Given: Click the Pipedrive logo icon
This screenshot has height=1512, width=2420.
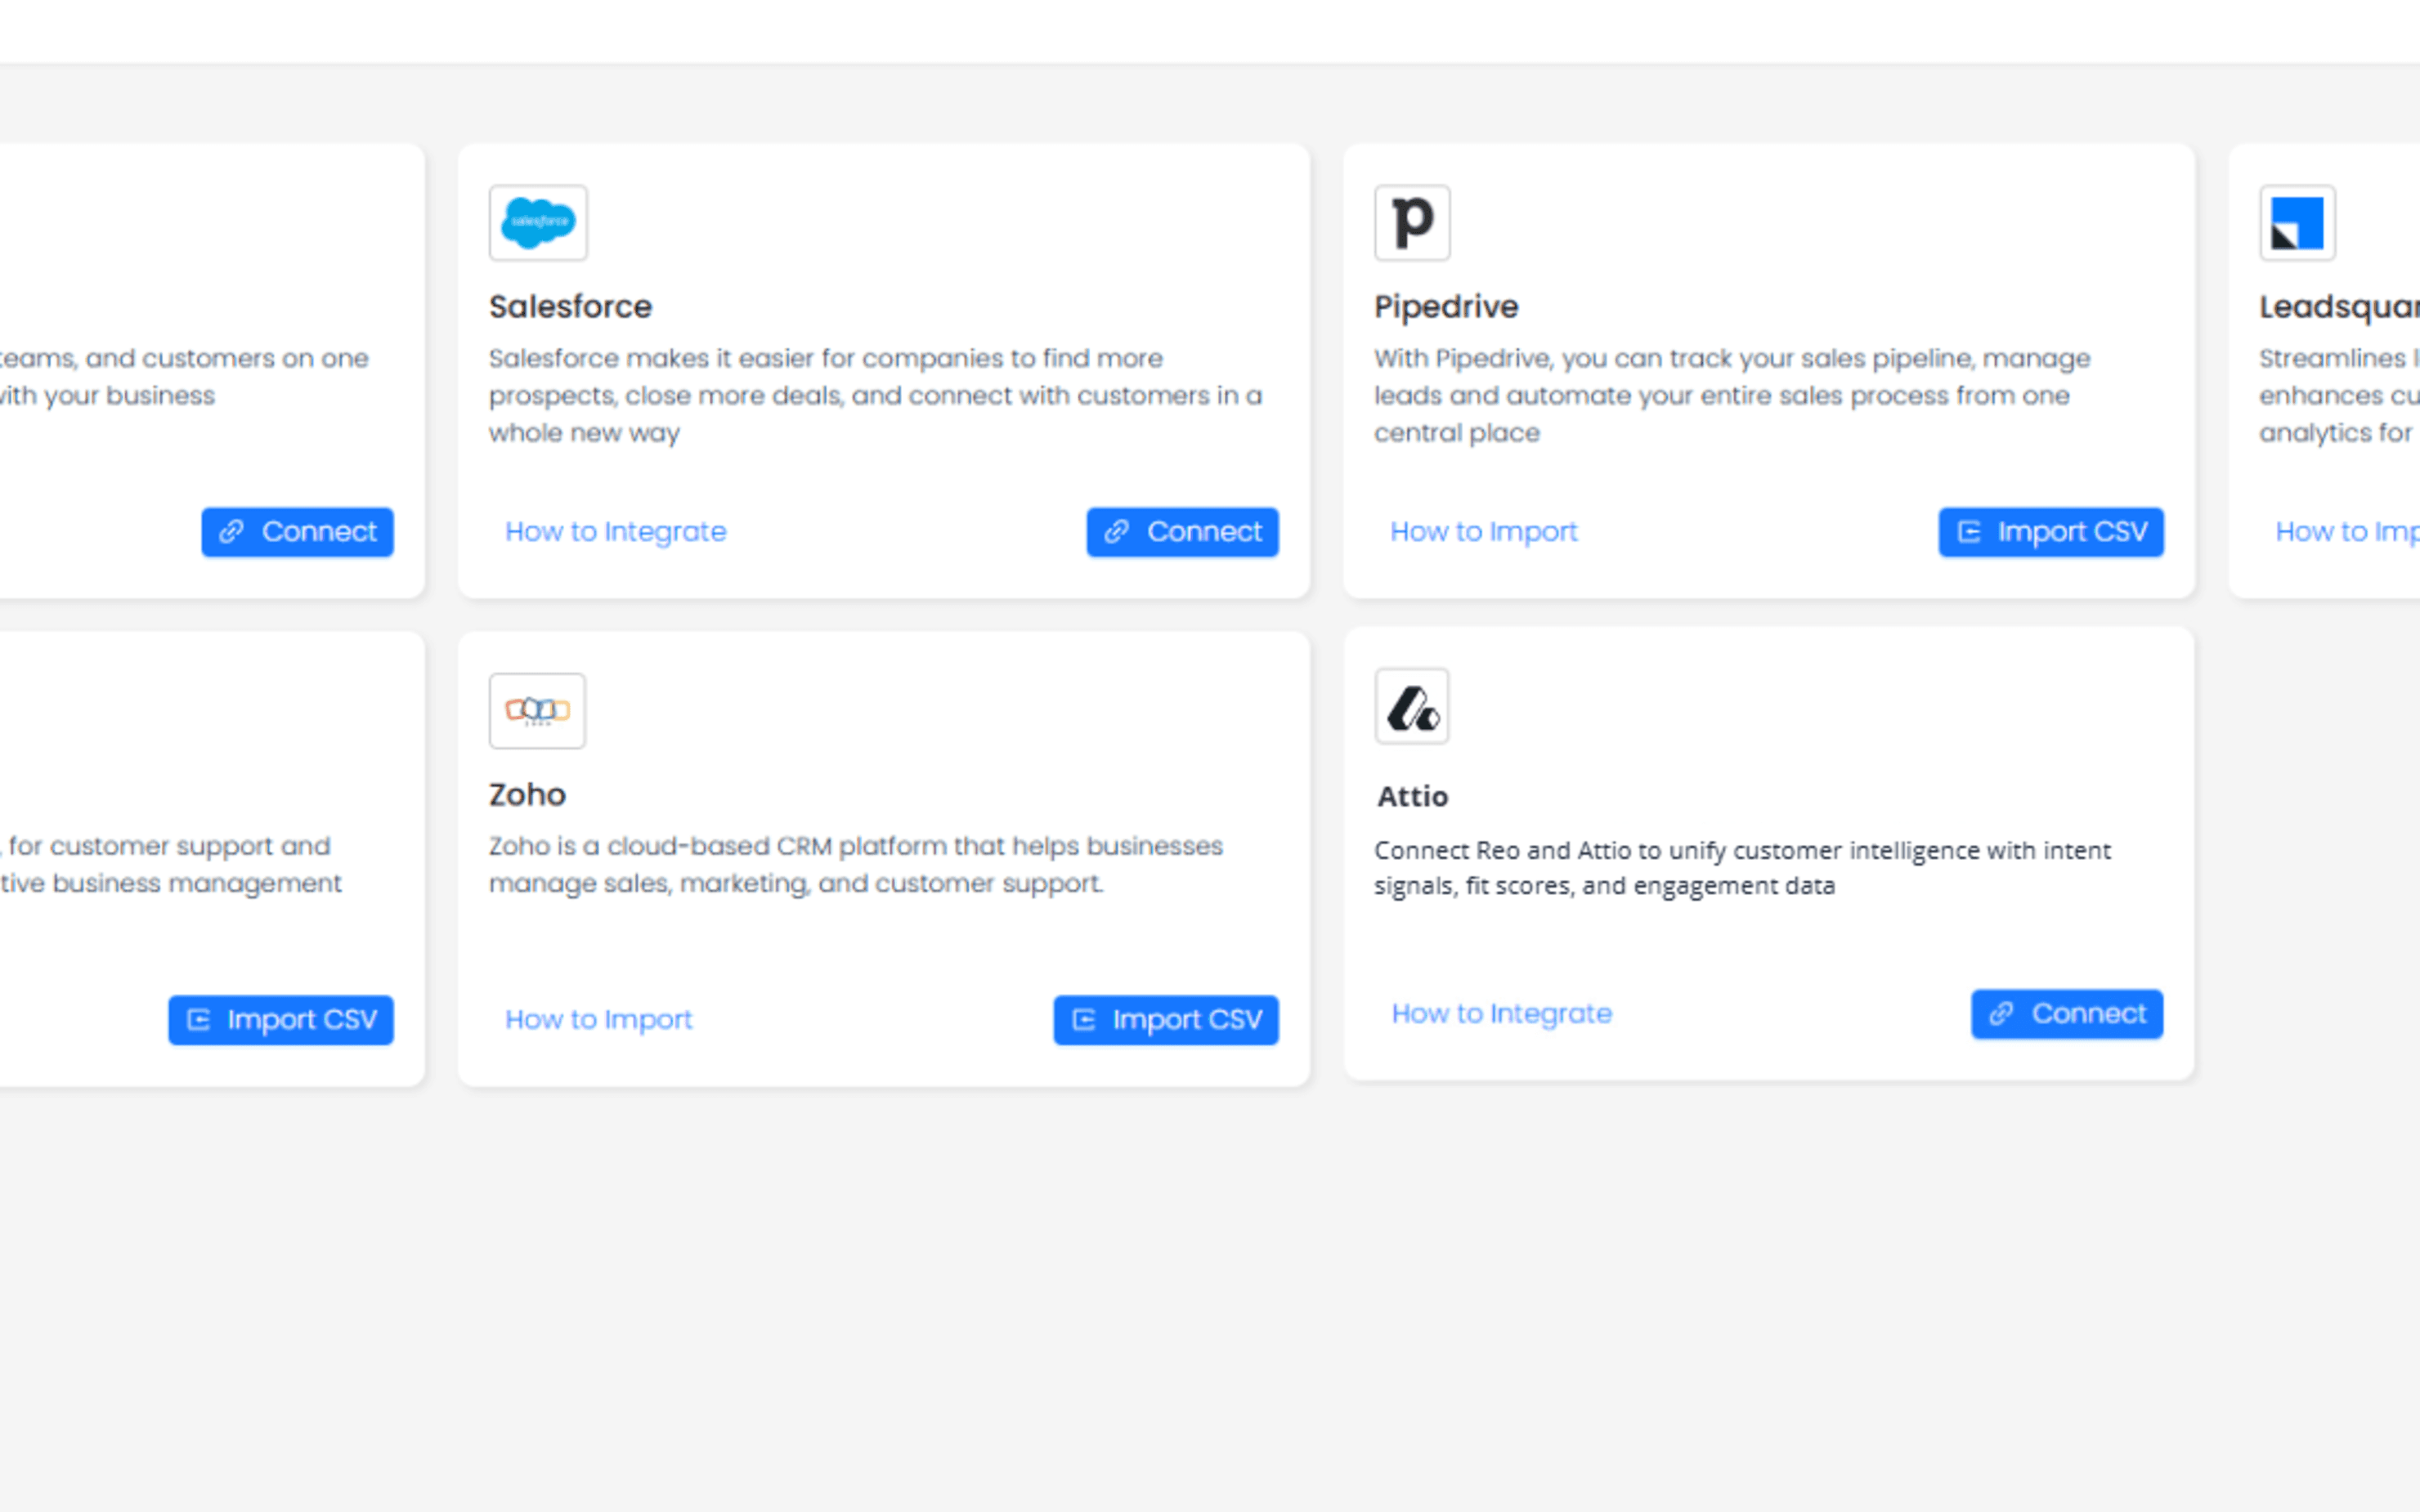Looking at the screenshot, I should [1412, 222].
